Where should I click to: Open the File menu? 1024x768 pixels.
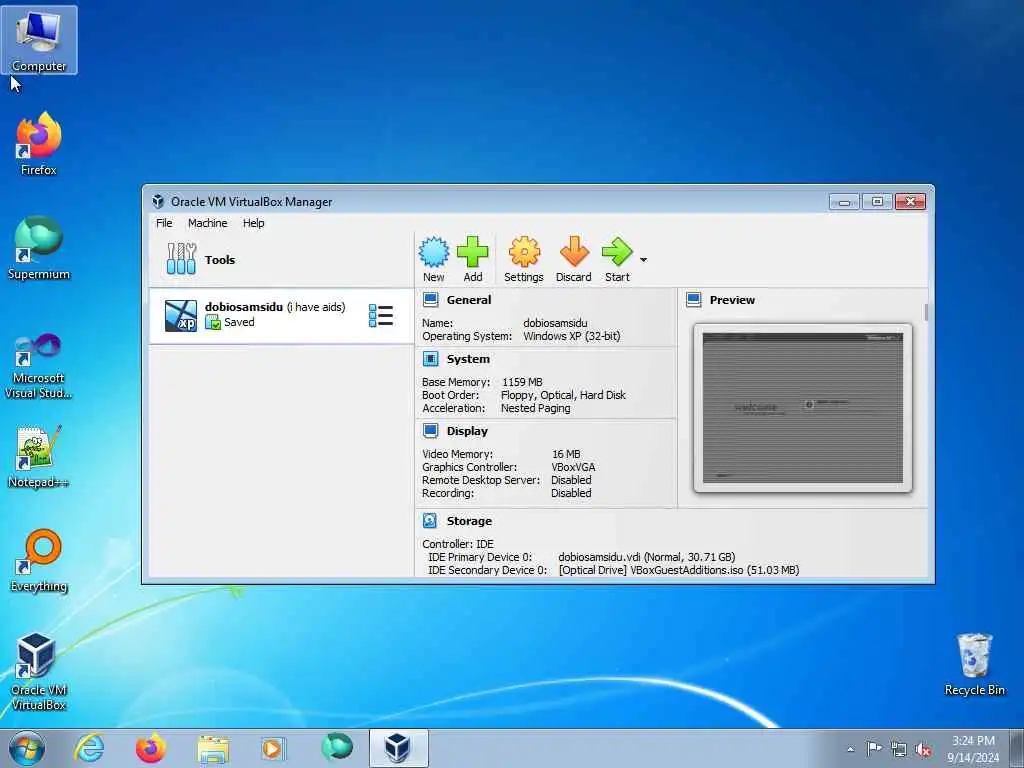(164, 223)
